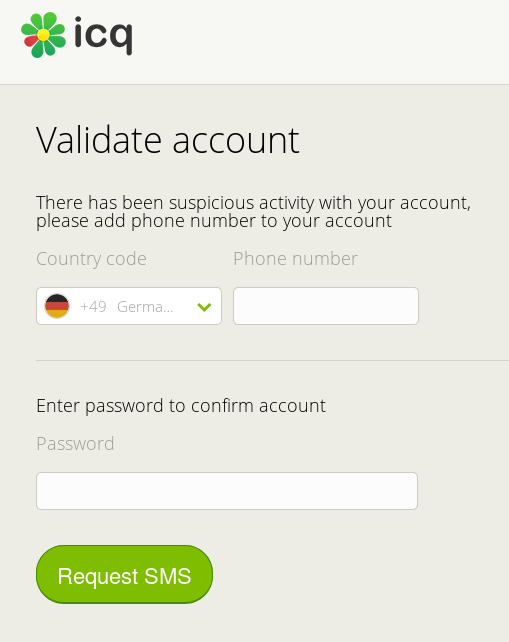This screenshot has height=642, width=509.
Task: Click the truncated Germa... country name
Action: point(145,306)
